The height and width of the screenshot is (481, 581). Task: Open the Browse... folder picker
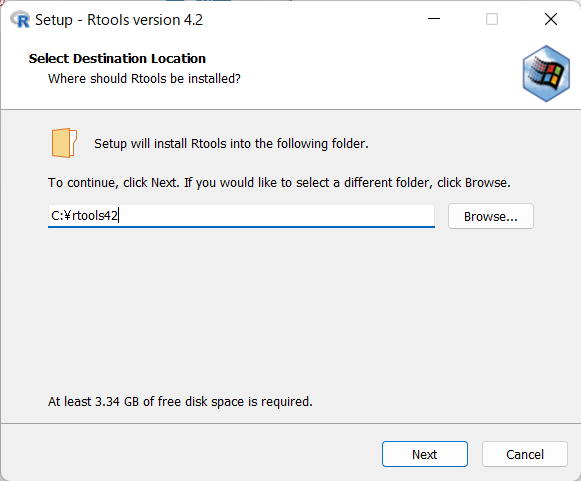coord(491,216)
